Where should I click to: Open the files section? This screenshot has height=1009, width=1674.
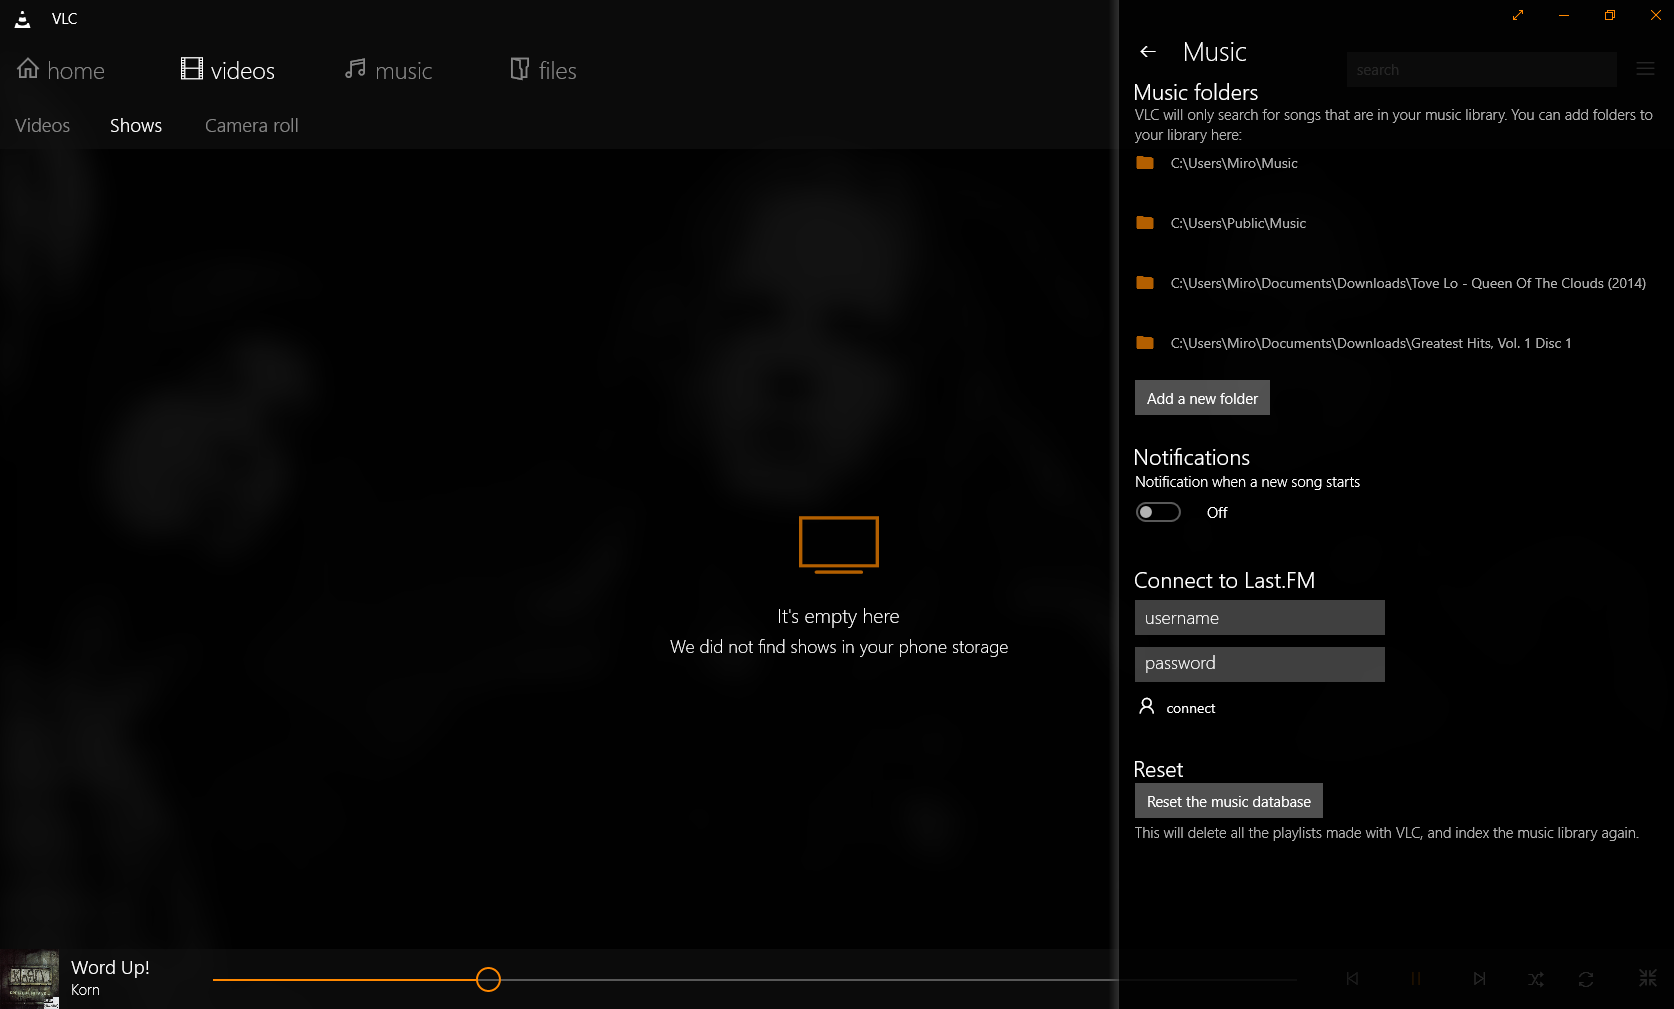coord(543,70)
